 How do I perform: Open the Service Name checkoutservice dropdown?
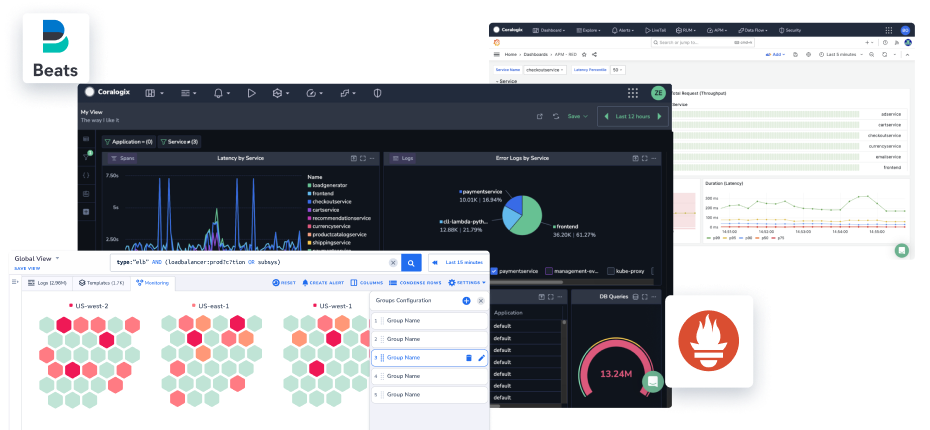tap(544, 70)
